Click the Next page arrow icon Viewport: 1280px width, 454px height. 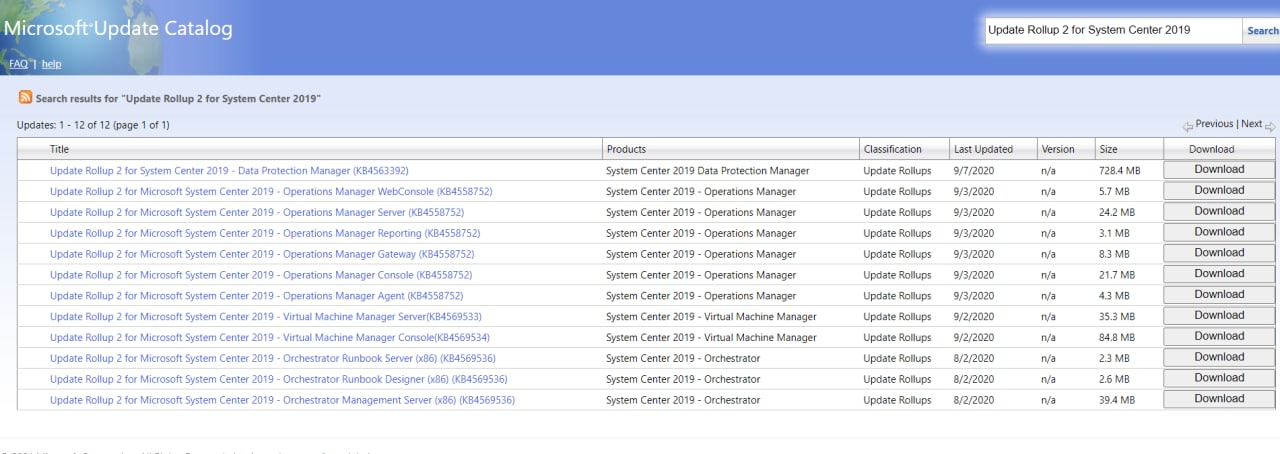pyautogui.click(x=1270, y=126)
